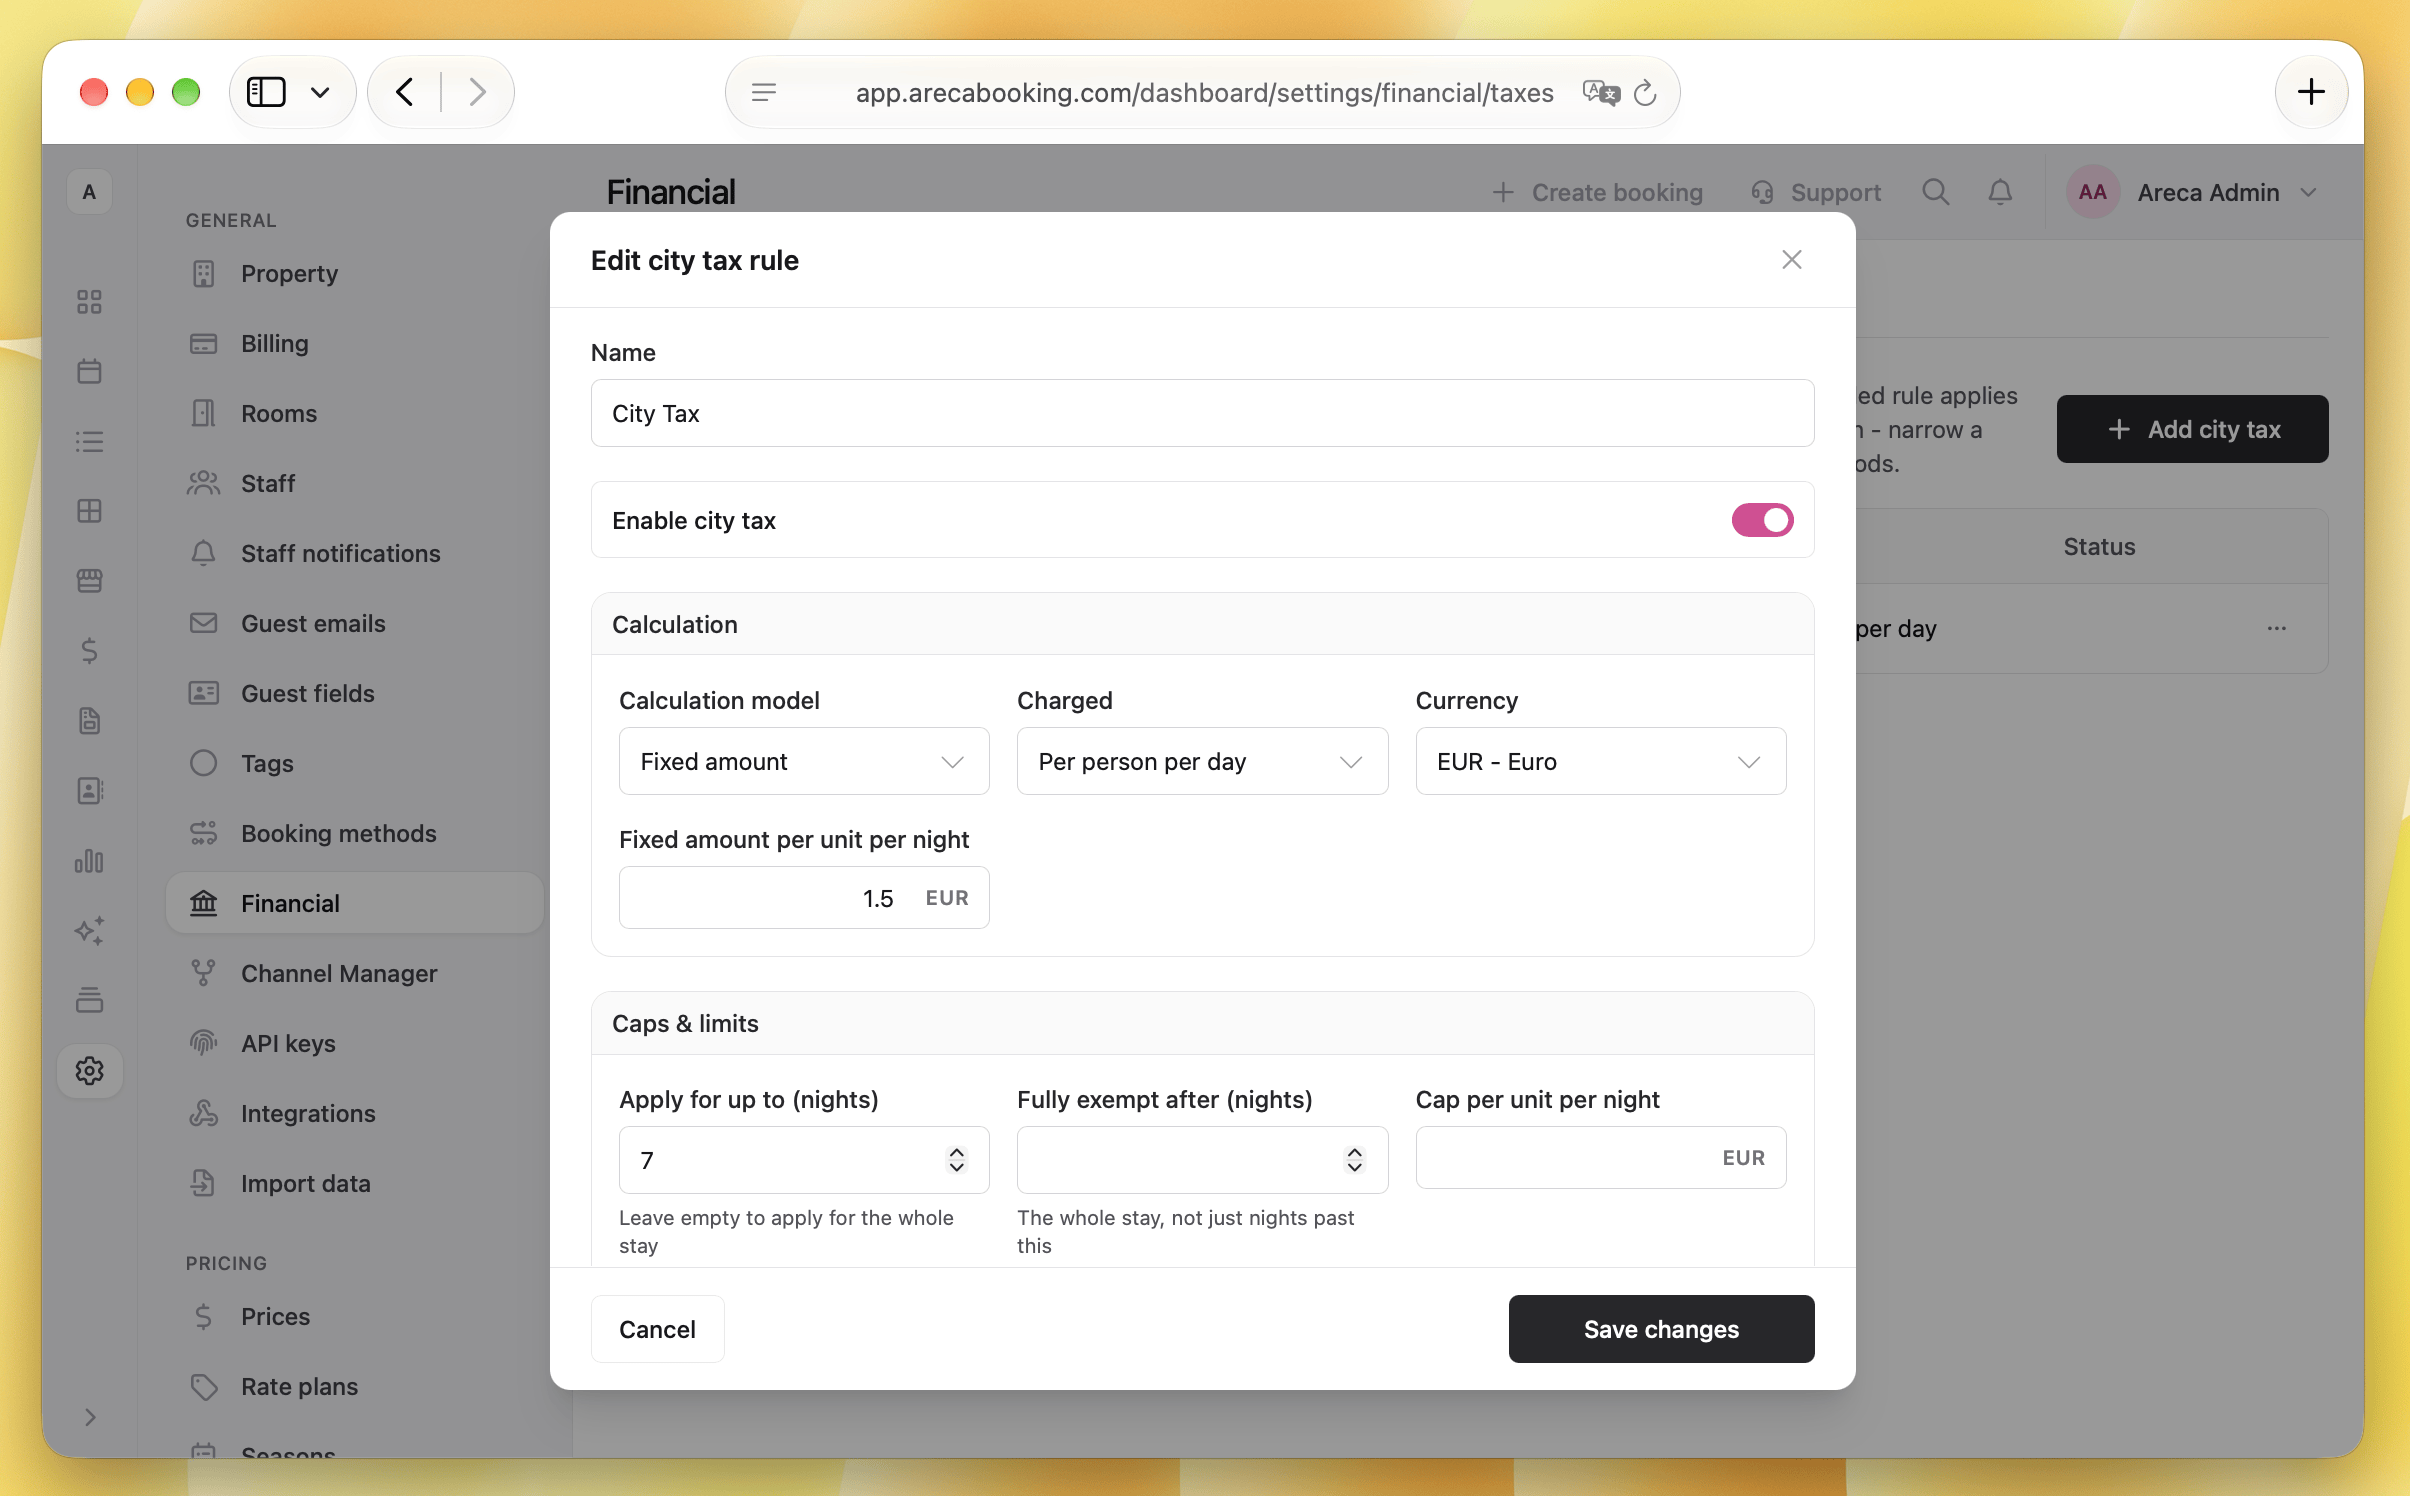Screen dimensions: 2410x1496
Task: Click the stacked layers icon in left rail
Action: point(89,1001)
